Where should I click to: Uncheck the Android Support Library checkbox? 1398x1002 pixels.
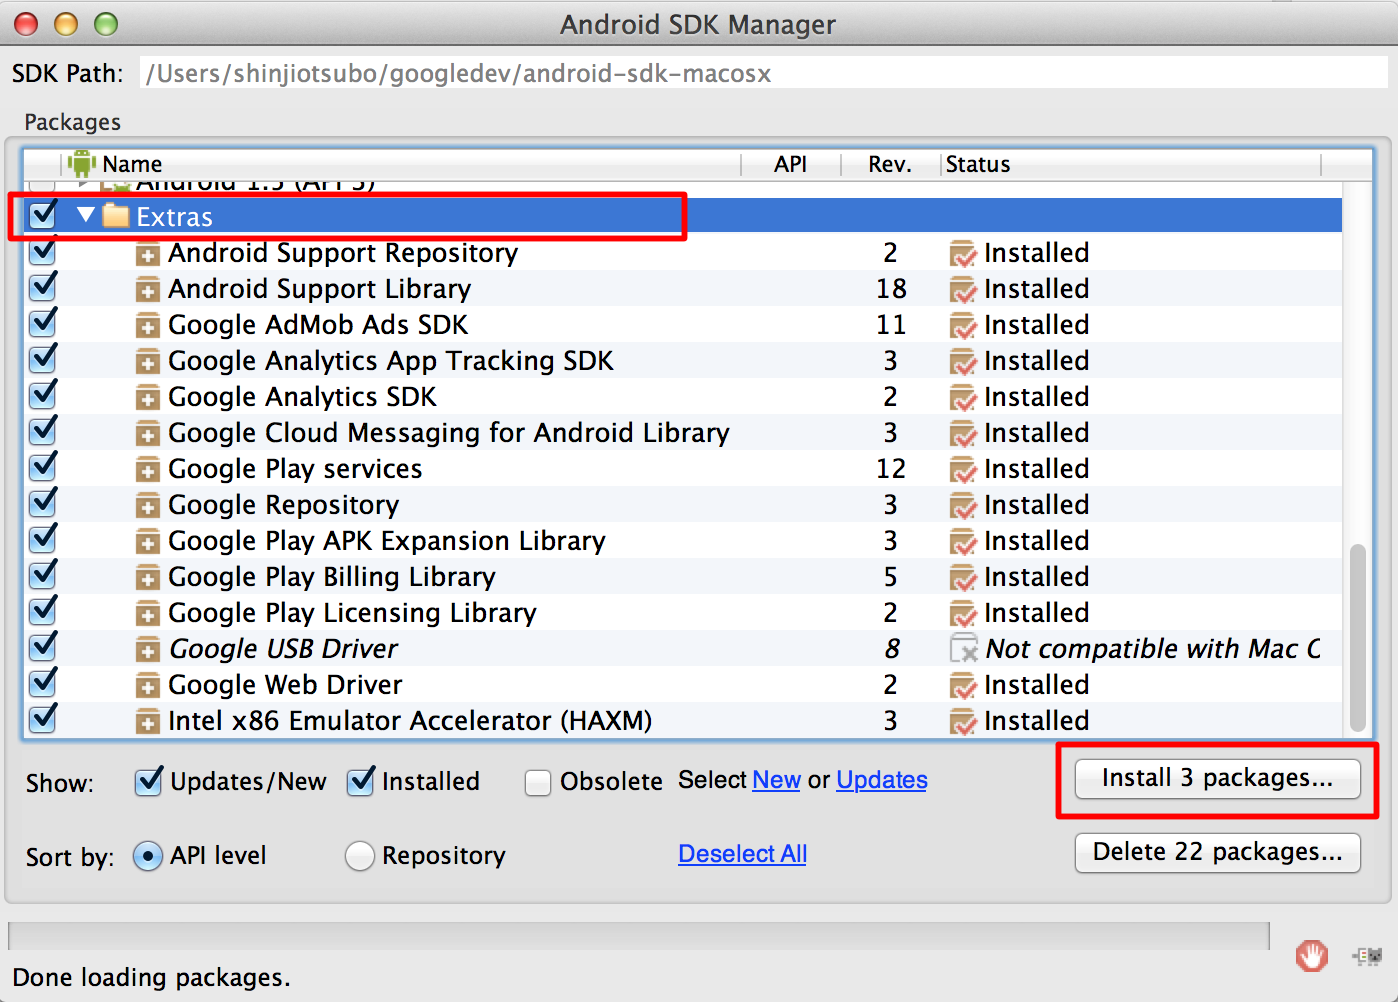coord(43,288)
